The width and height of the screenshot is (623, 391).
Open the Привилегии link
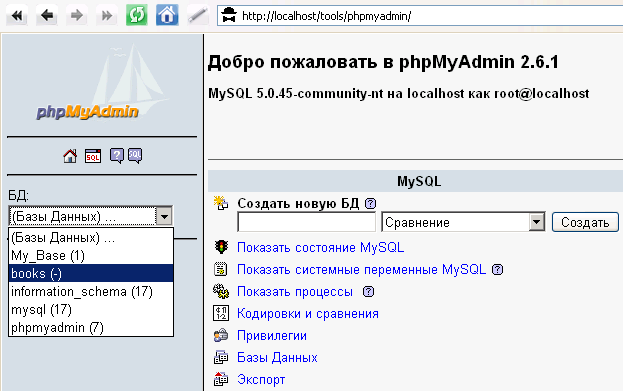(x=272, y=336)
